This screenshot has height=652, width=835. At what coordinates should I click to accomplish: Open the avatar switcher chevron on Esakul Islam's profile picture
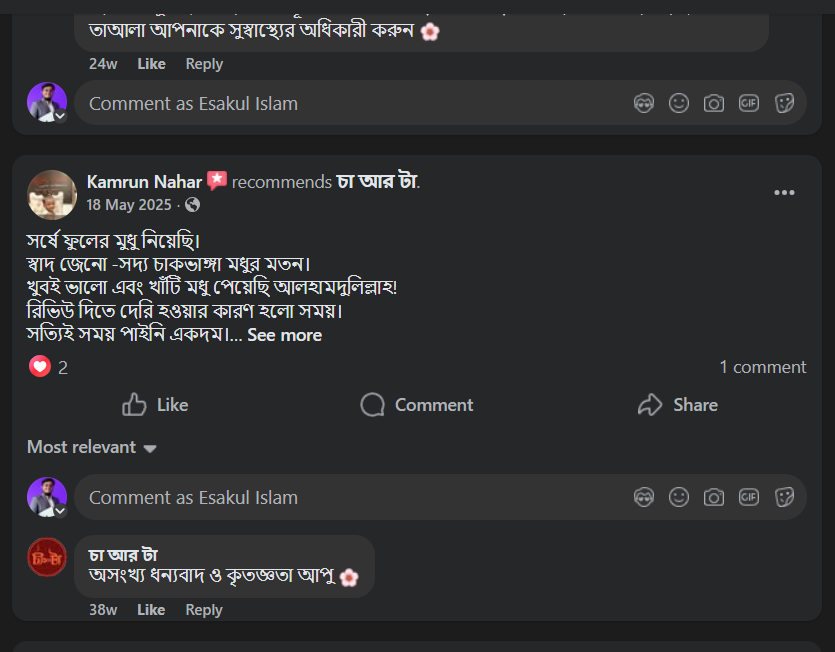(60, 510)
